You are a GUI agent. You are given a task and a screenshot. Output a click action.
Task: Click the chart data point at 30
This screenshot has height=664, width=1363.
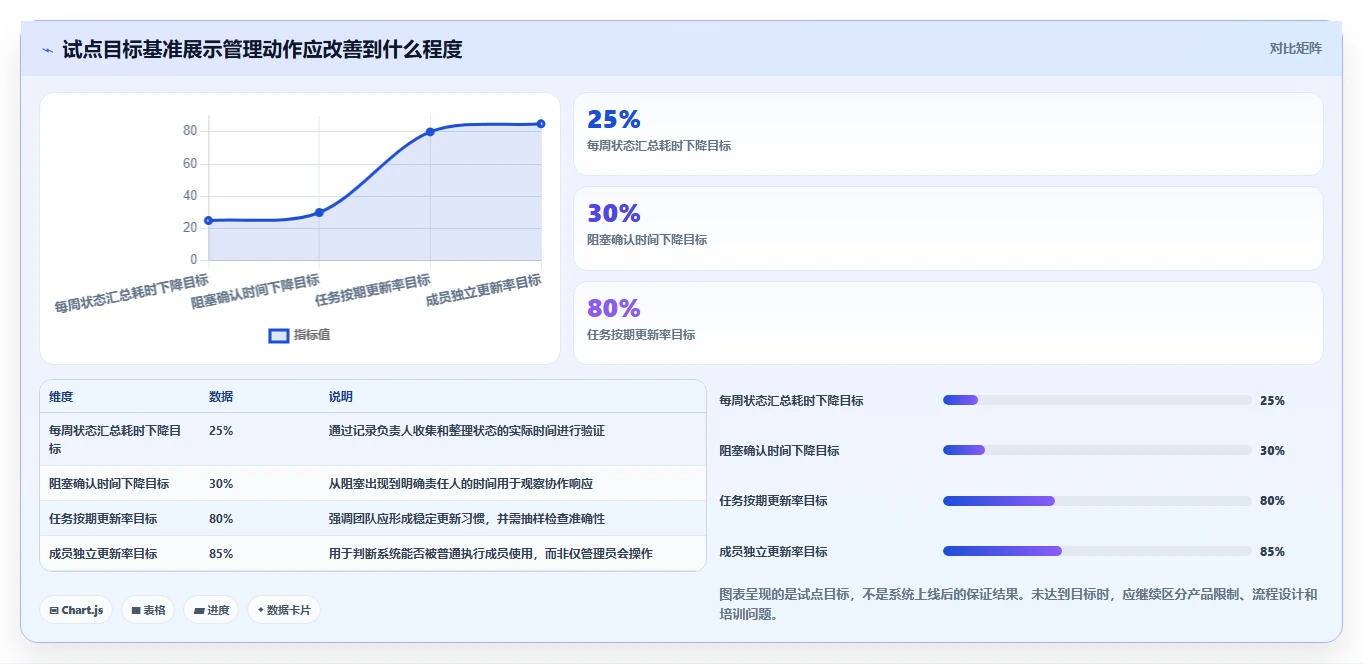[x=319, y=212]
